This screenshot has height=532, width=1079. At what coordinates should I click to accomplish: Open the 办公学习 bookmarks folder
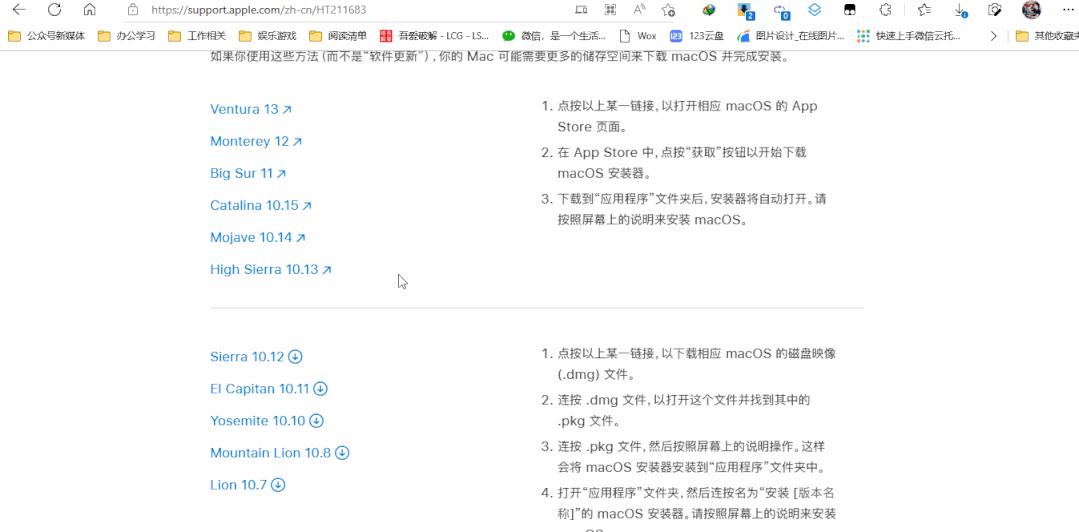tap(127, 36)
